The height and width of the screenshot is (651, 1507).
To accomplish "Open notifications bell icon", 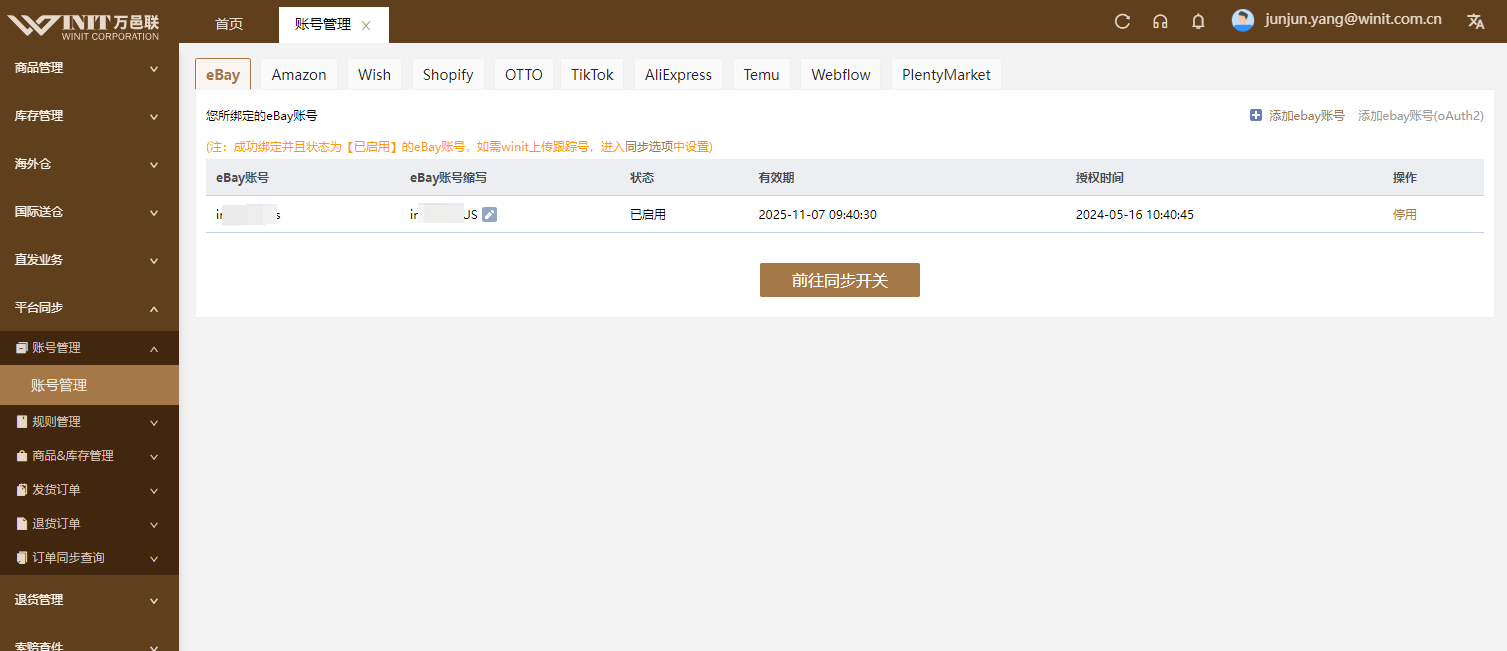I will click(x=1198, y=21).
